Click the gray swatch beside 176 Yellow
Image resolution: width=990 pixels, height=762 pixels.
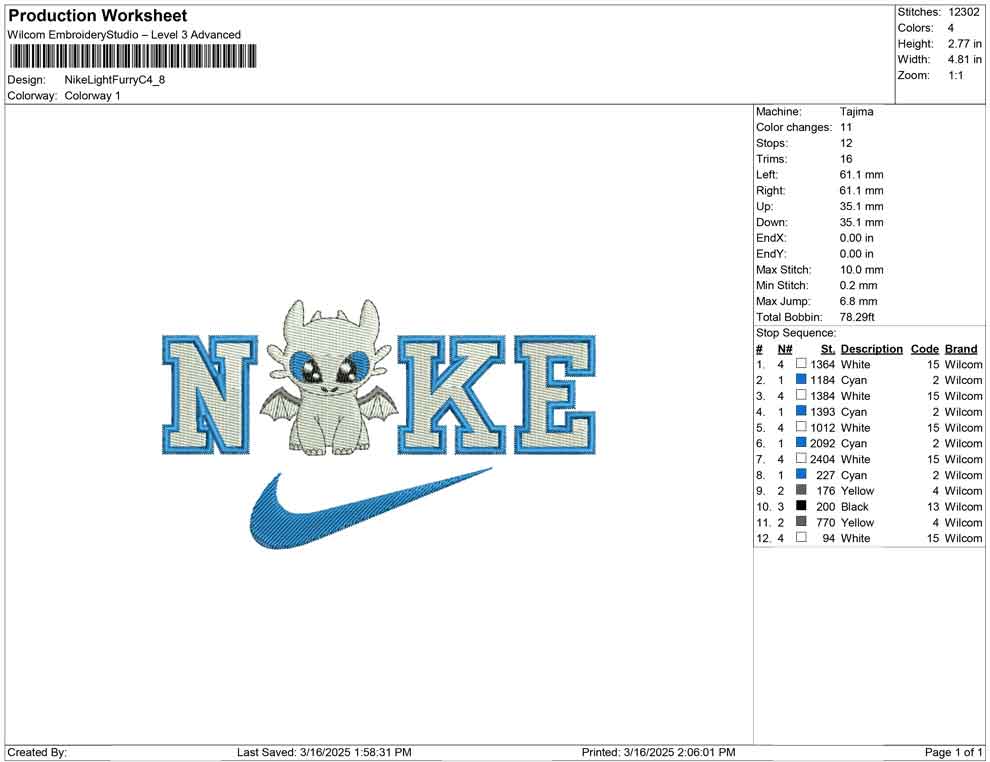click(801, 490)
